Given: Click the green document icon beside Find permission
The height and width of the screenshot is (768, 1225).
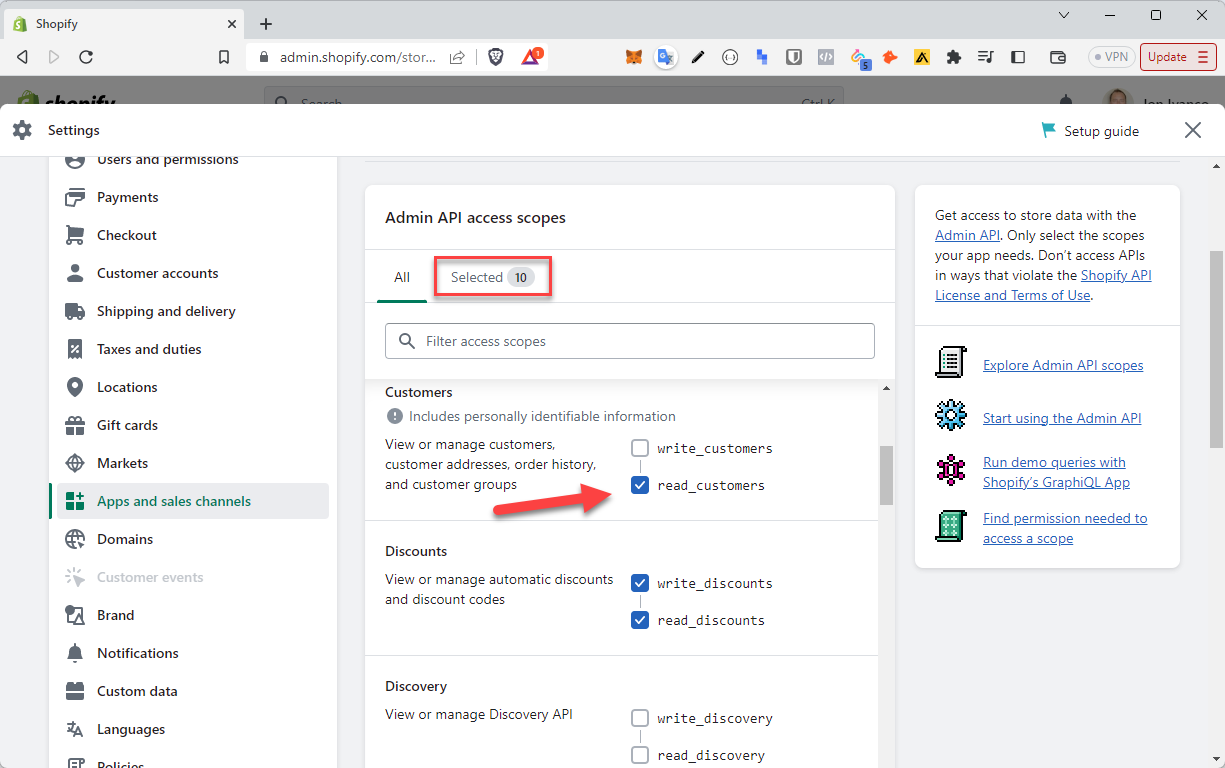Looking at the screenshot, I should click(951, 526).
